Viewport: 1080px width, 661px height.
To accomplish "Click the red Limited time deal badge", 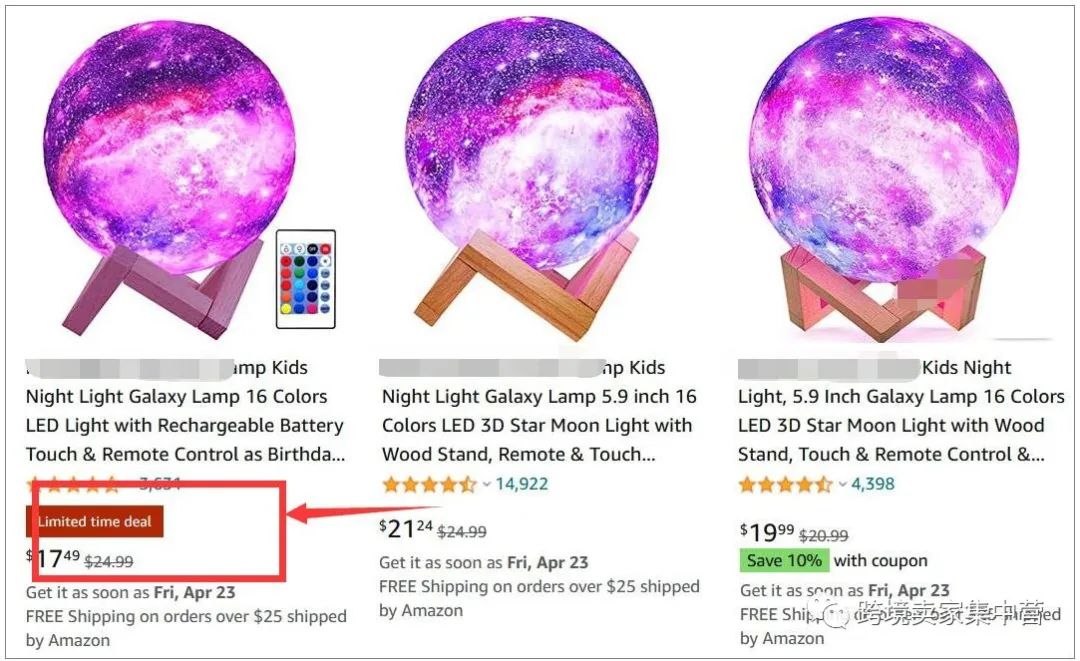I will click(93, 521).
